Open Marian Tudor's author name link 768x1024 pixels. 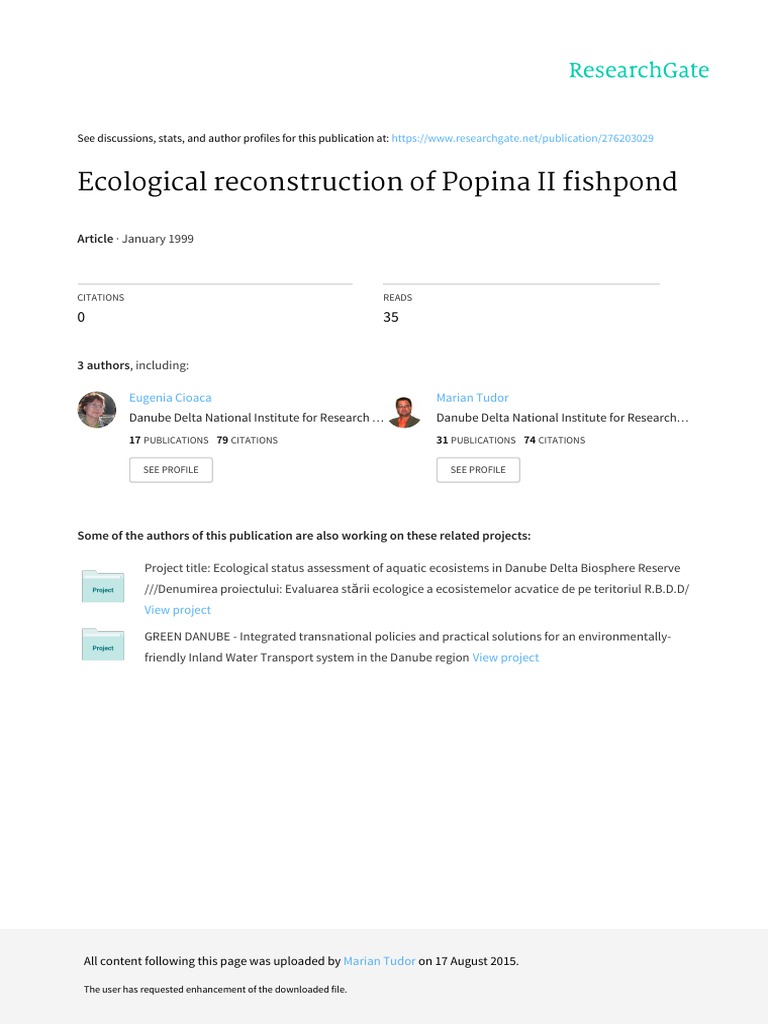click(472, 398)
